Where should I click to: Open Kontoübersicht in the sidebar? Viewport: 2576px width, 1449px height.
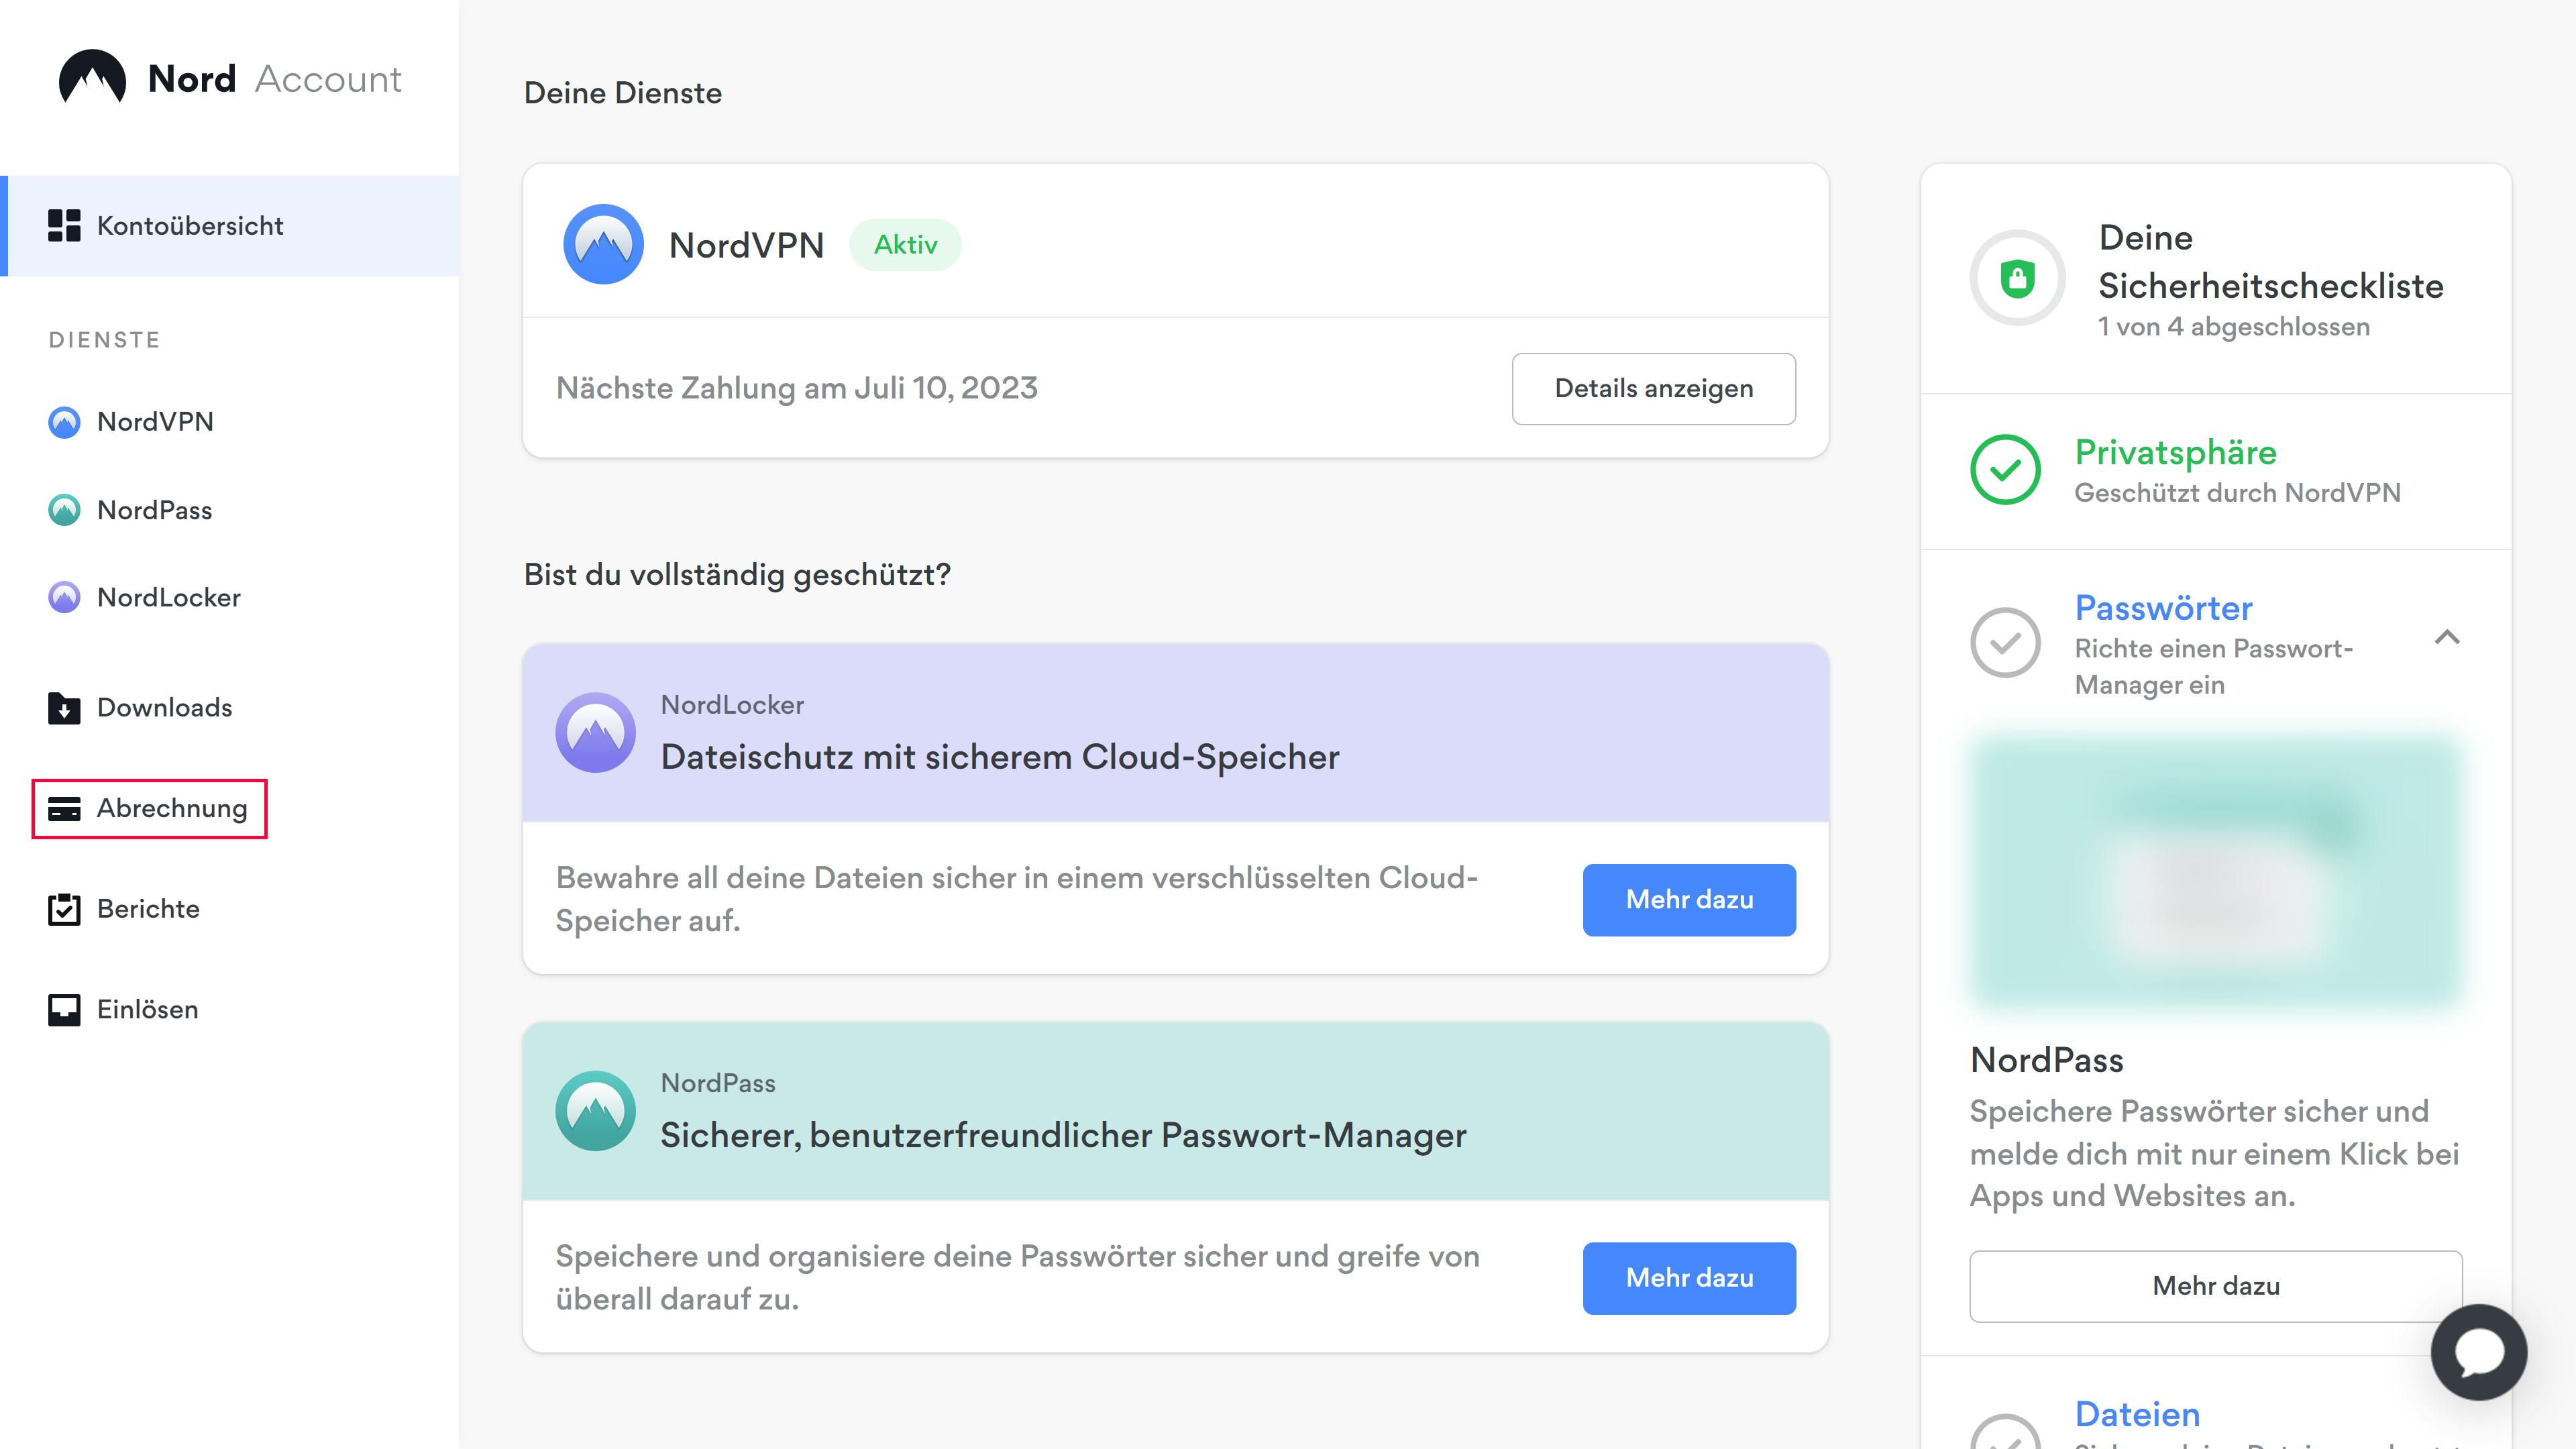(230, 226)
